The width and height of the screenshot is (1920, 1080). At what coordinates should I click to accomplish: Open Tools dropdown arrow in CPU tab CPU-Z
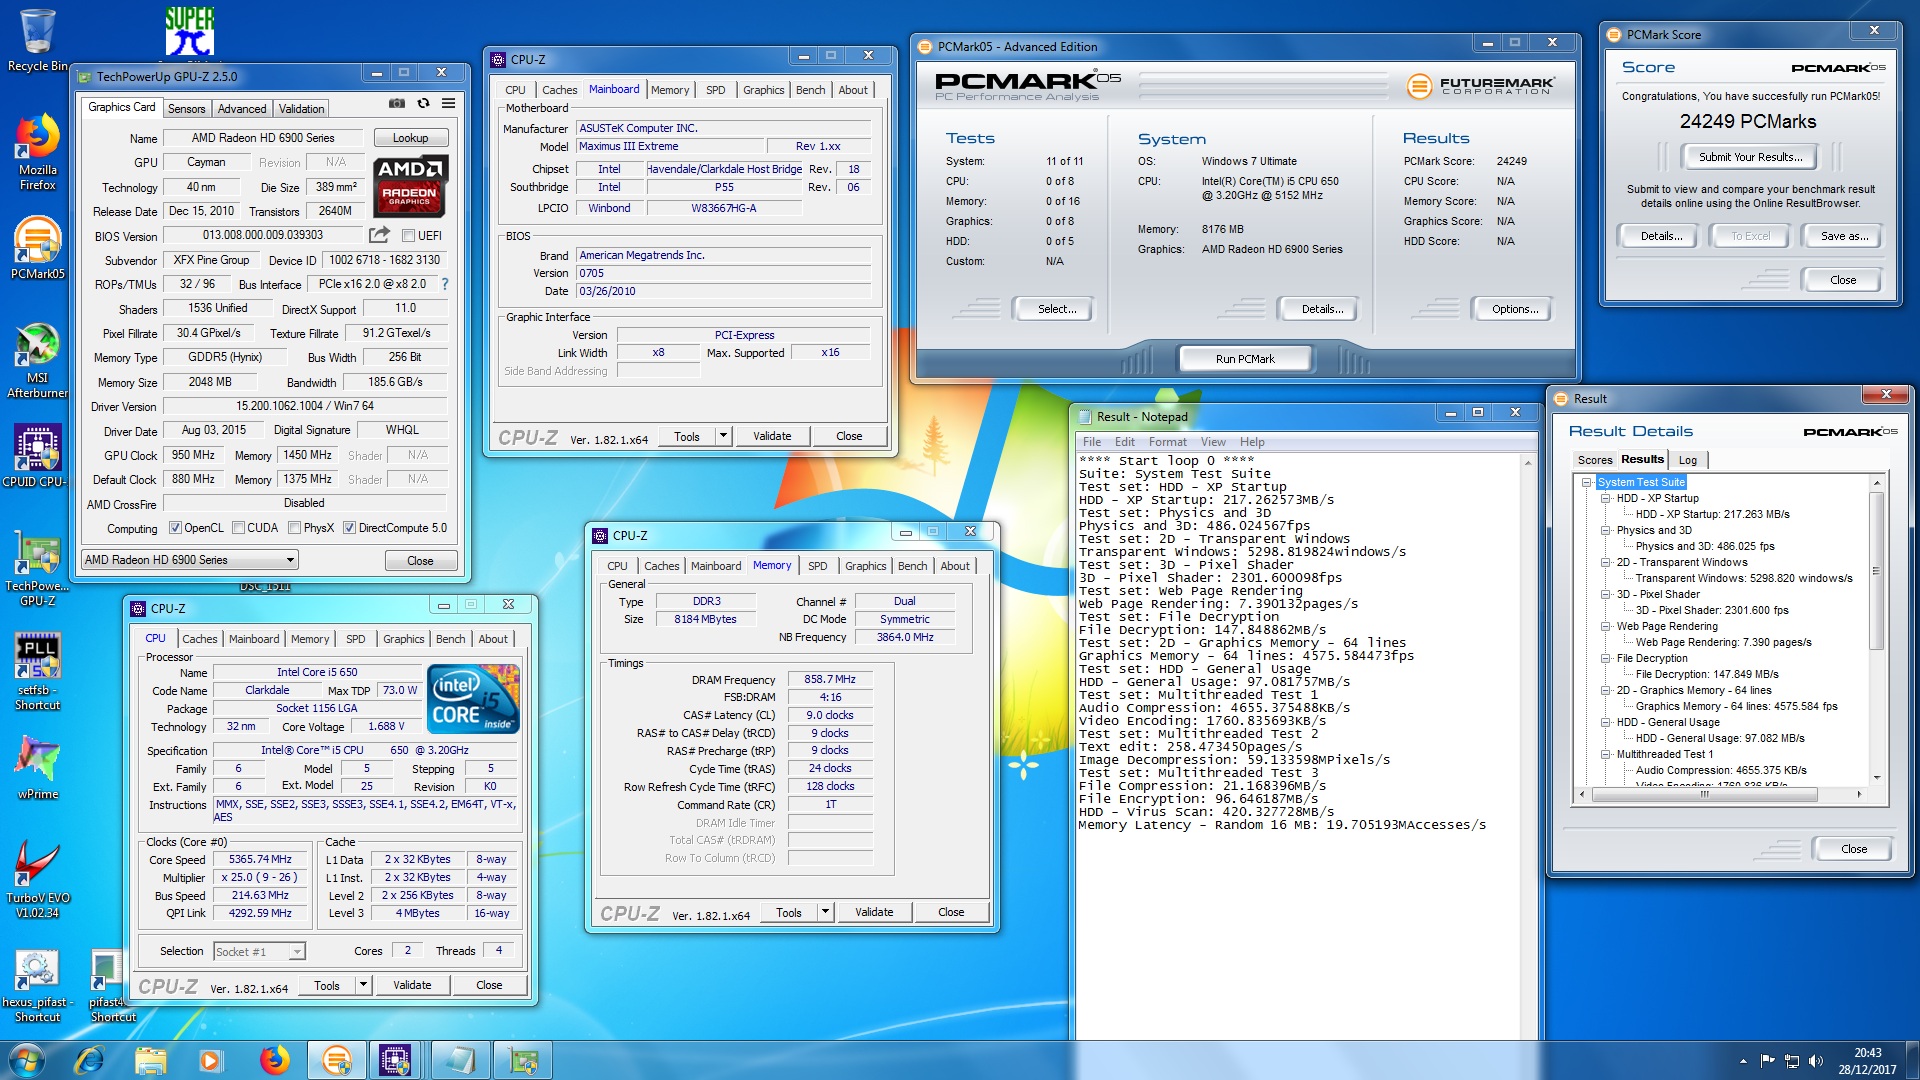(x=363, y=985)
